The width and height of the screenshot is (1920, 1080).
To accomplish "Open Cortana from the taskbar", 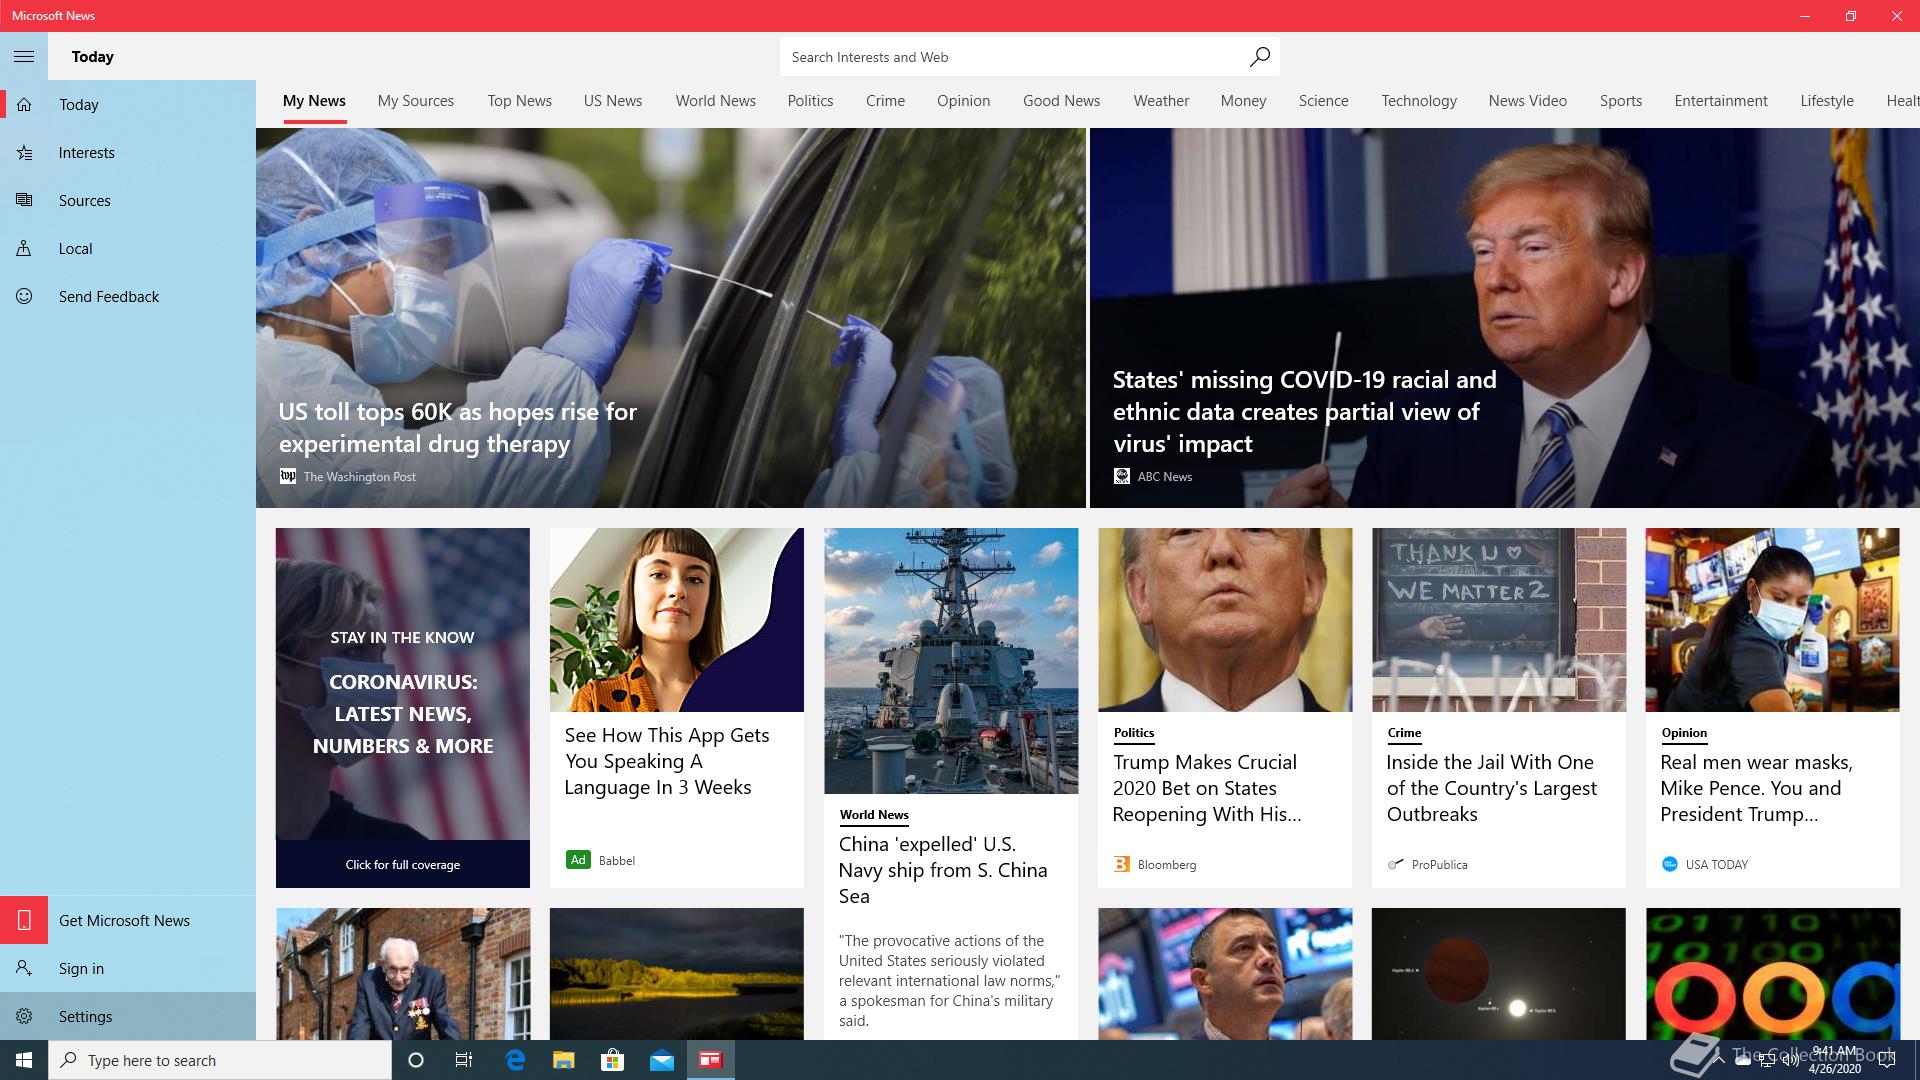I will pyautogui.click(x=416, y=1060).
